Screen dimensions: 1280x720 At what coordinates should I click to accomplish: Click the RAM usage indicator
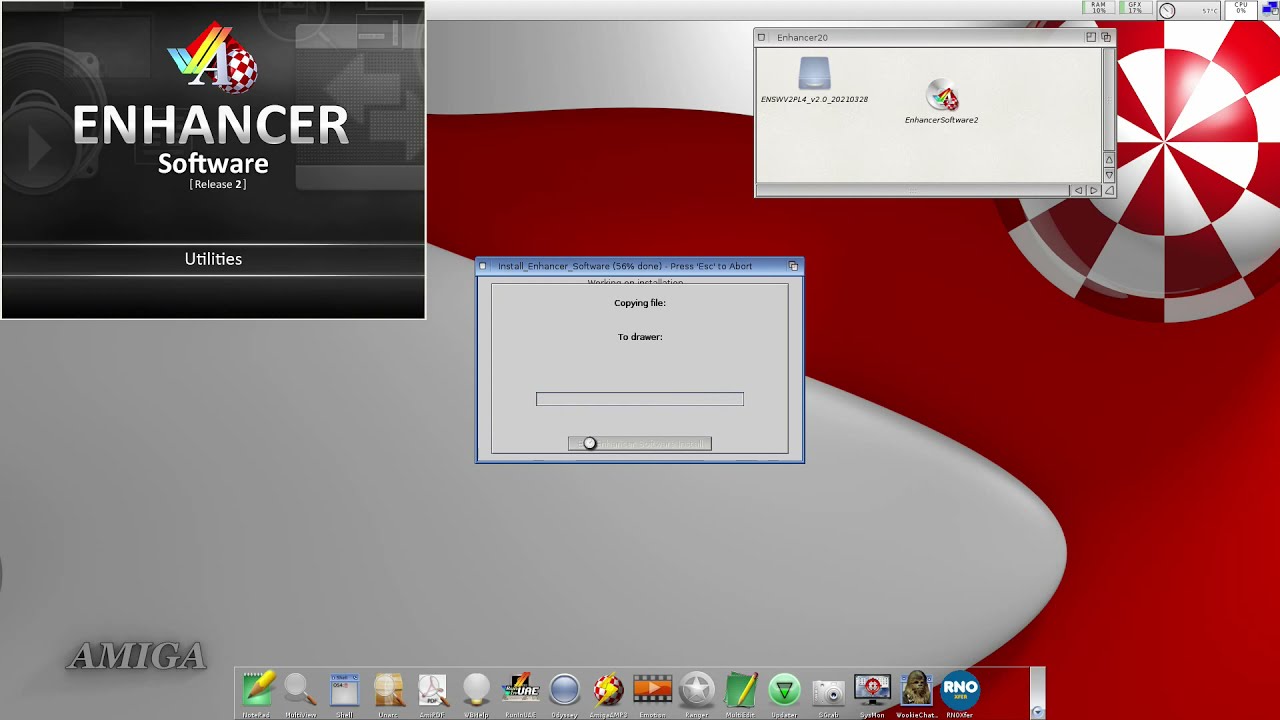coord(1099,8)
